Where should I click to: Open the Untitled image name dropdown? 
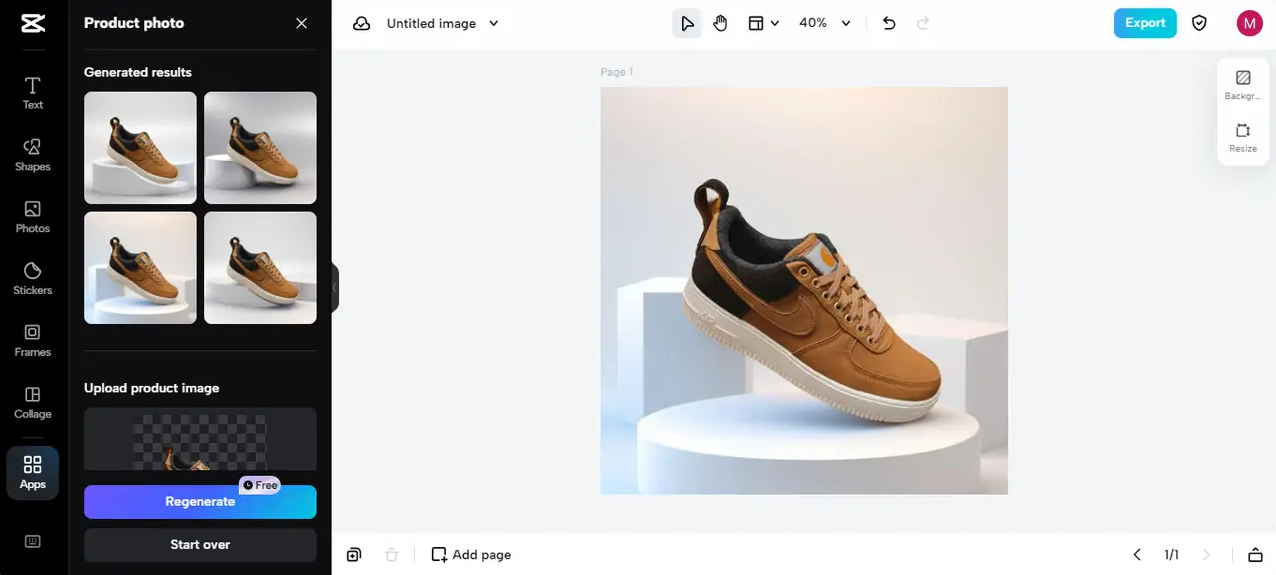click(x=442, y=23)
